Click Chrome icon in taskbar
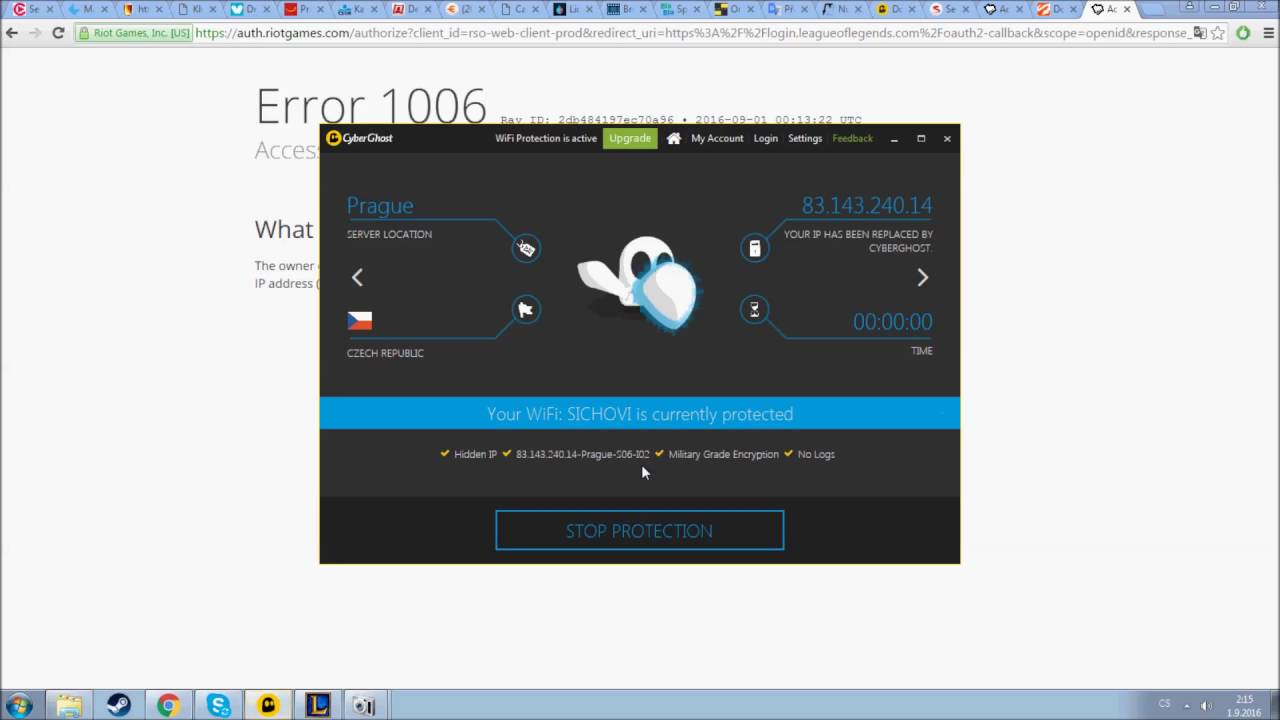1280x720 pixels. coord(168,705)
